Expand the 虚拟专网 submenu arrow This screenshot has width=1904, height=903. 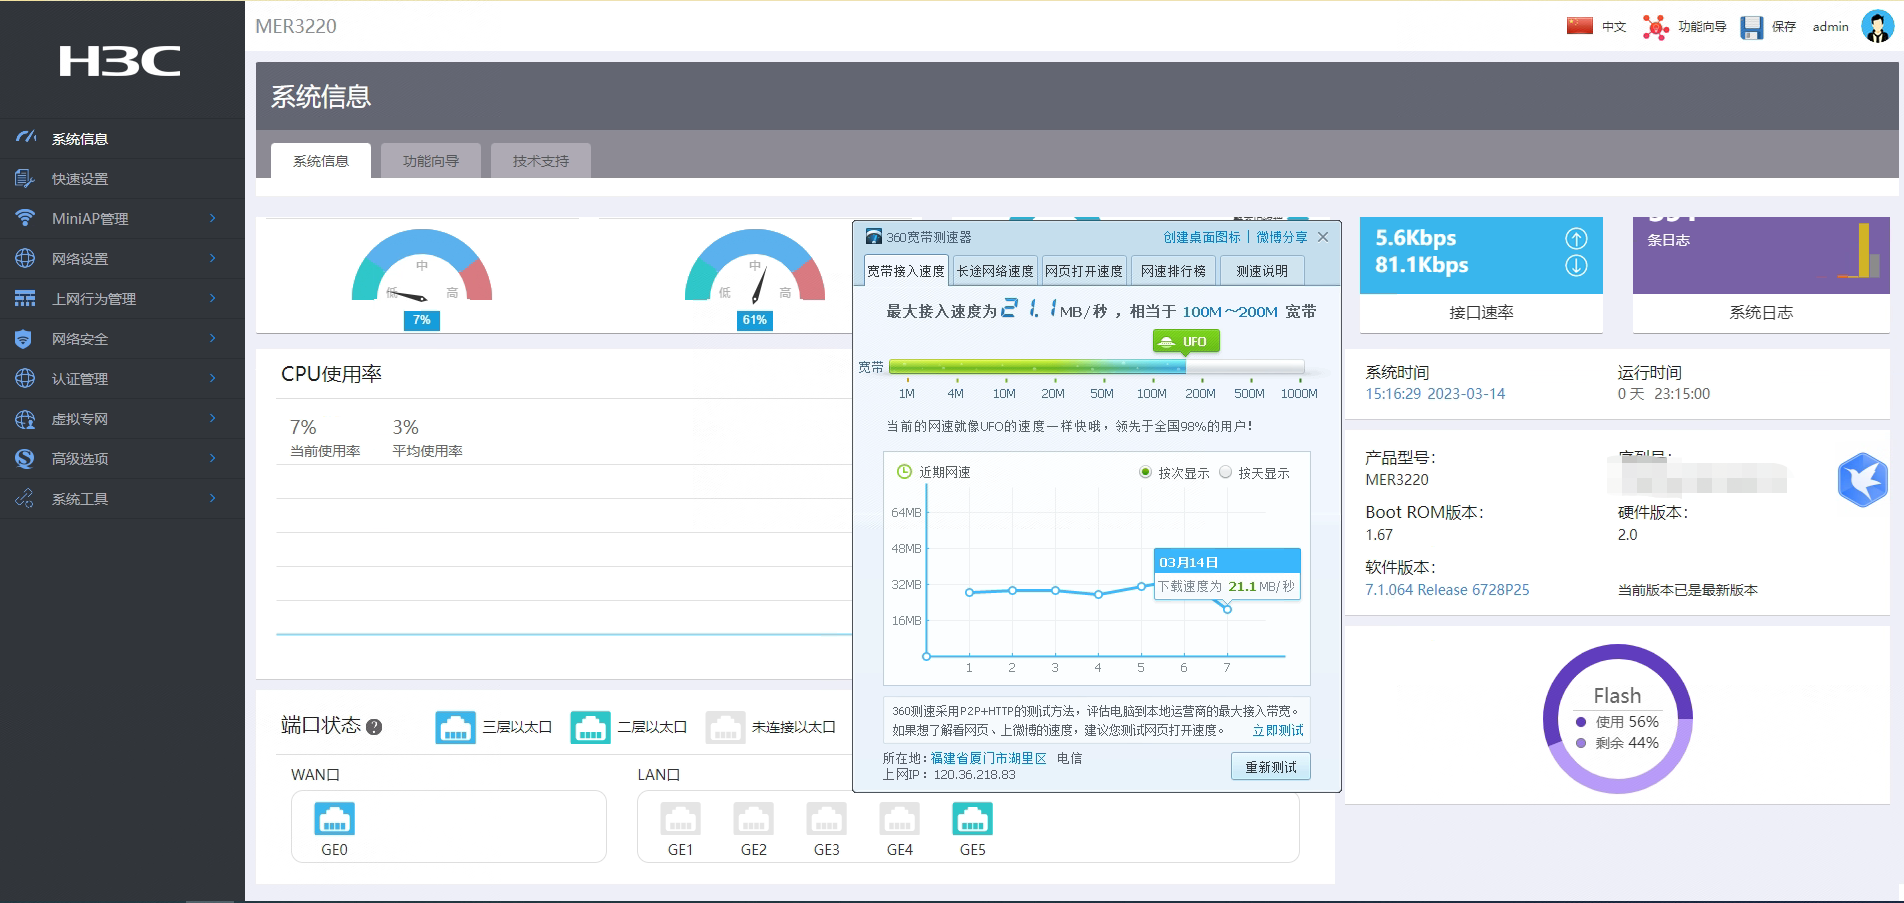pyautogui.click(x=213, y=418)
